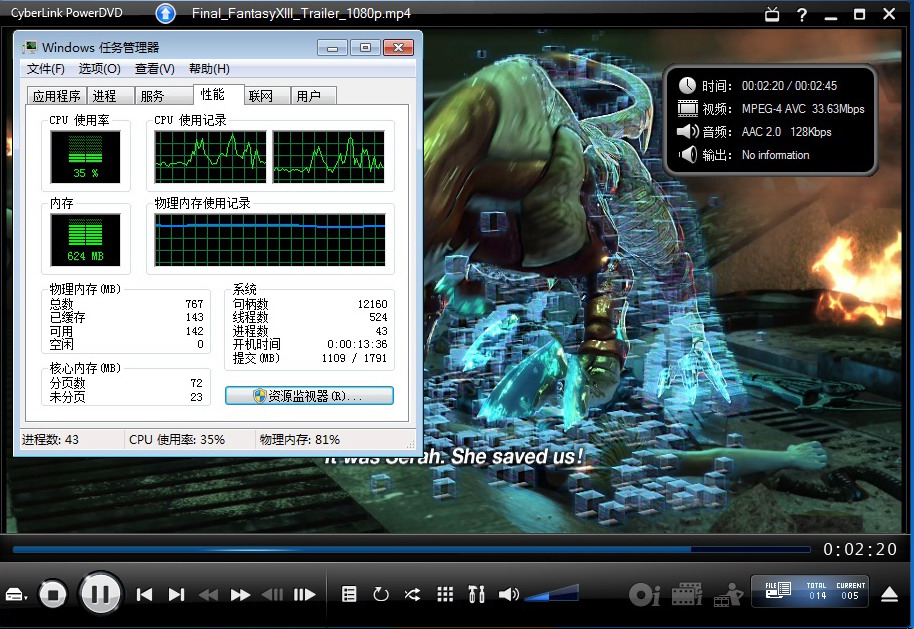Image resolution: width=914 pixels, height=629 pixels.
Task: Open the 文件(F) menu in Task Manager
Action: [45, 69]
